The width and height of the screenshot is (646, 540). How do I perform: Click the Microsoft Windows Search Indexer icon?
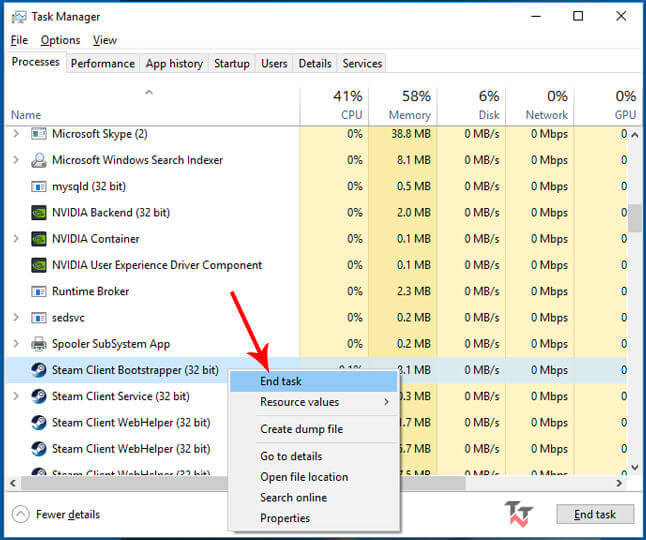click(x=39, y=160)
